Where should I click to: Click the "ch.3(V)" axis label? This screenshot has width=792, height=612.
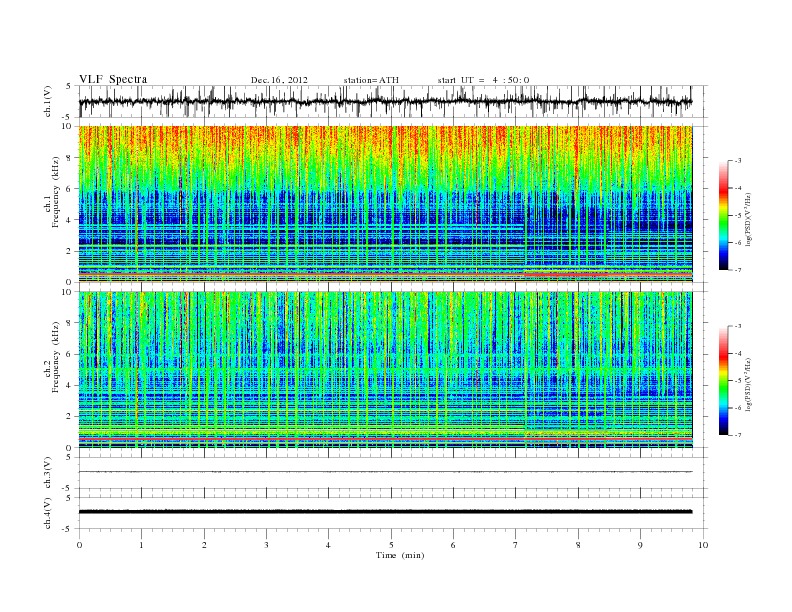point(48,473)
